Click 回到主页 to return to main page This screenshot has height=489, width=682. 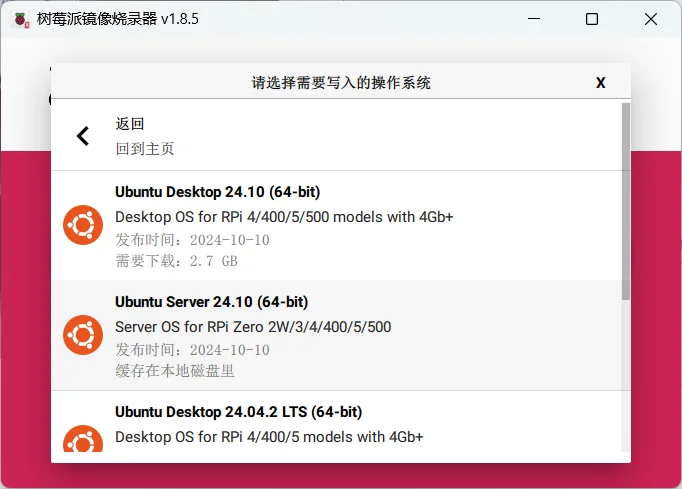pos(145,149)
